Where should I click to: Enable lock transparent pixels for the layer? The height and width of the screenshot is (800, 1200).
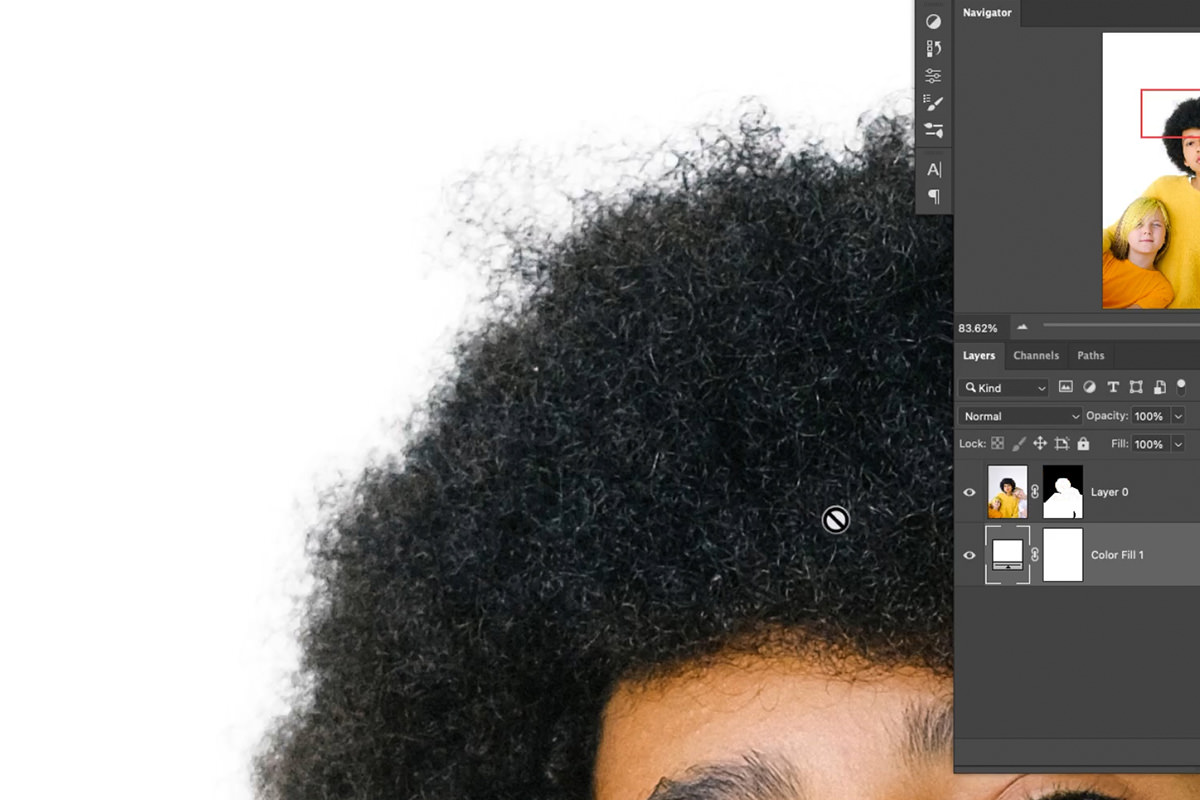pyautogui.click(x=998, y=443)
